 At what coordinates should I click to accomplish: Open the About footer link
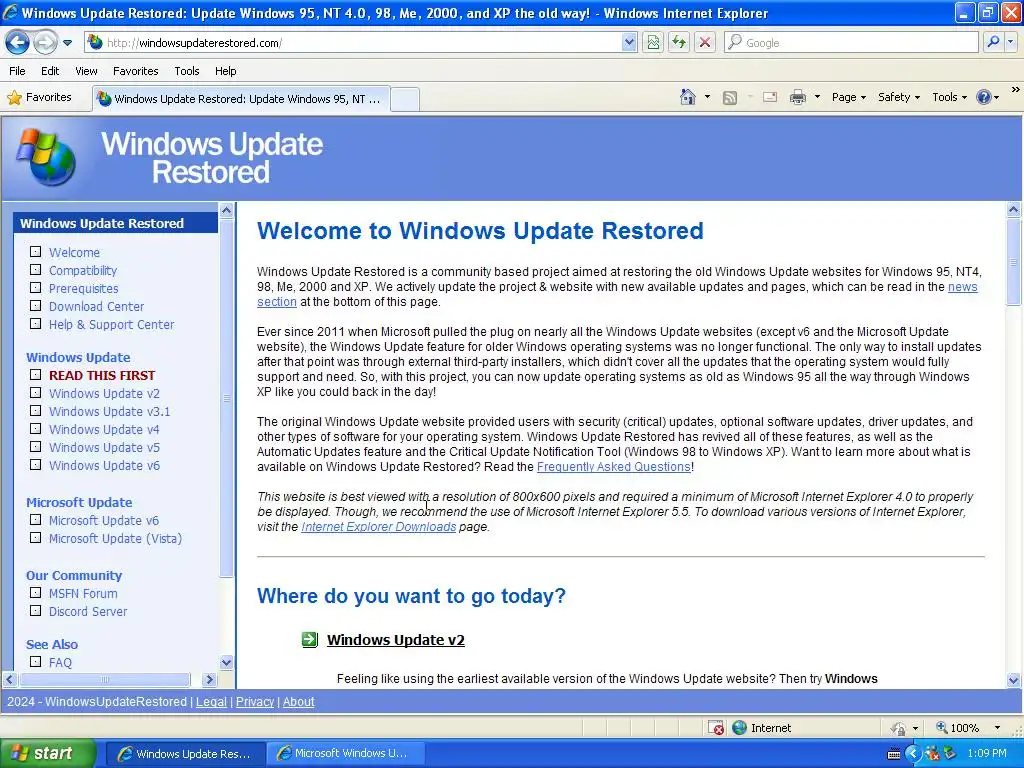[298, 701]
